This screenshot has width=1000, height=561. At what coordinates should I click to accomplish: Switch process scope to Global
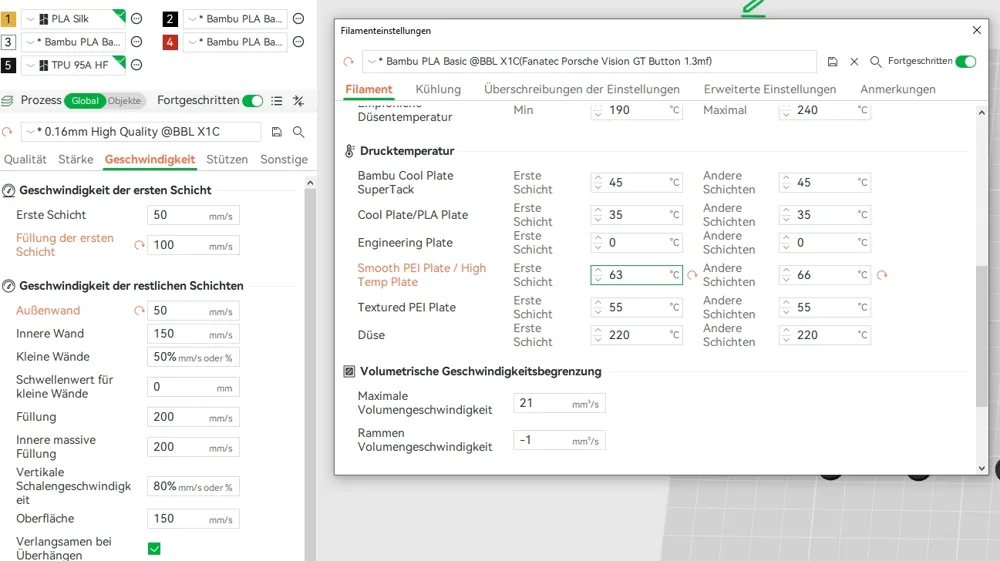[x=85, y=101]
